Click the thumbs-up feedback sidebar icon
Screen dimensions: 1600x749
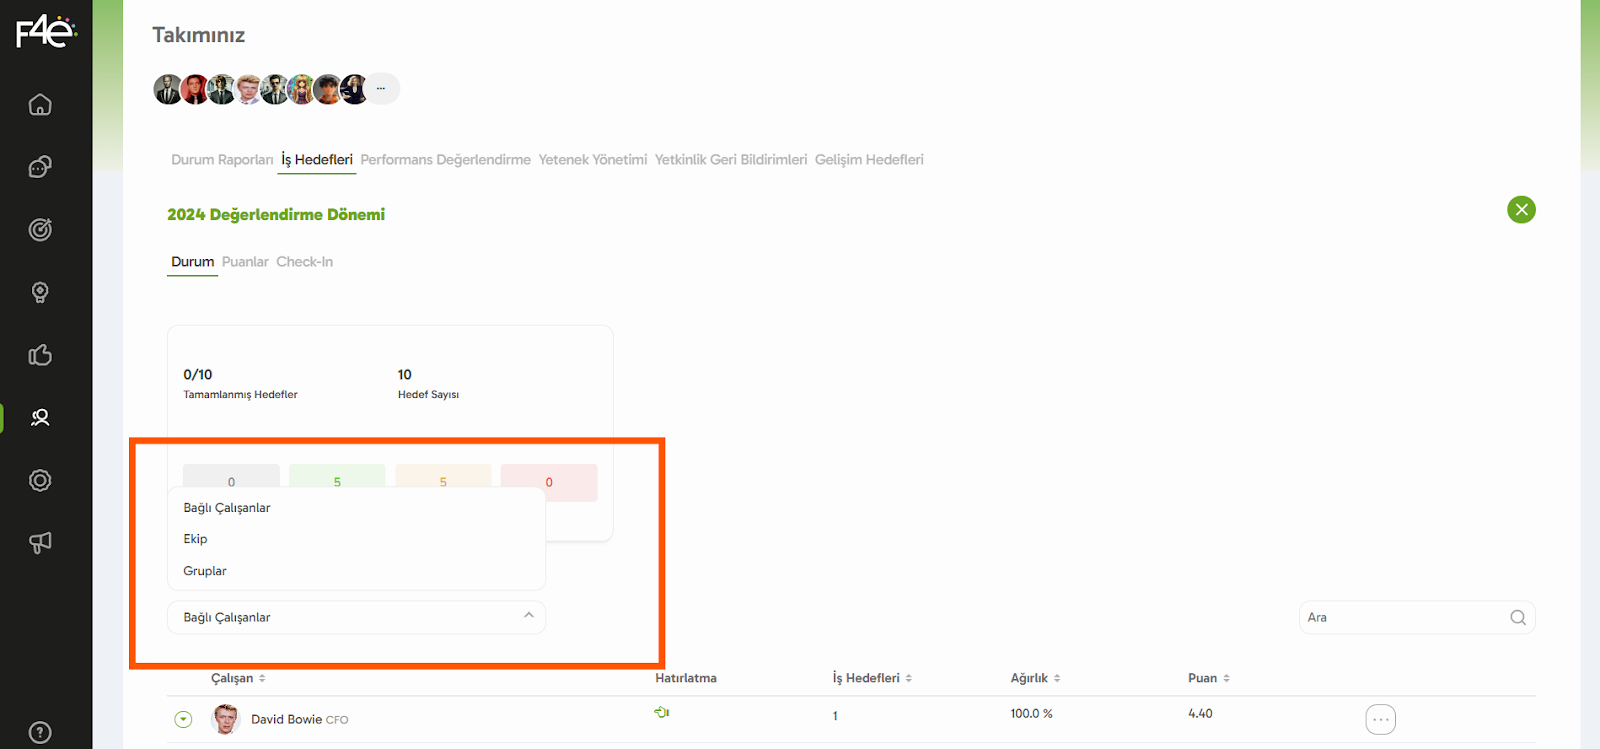[x=40, y=355]
